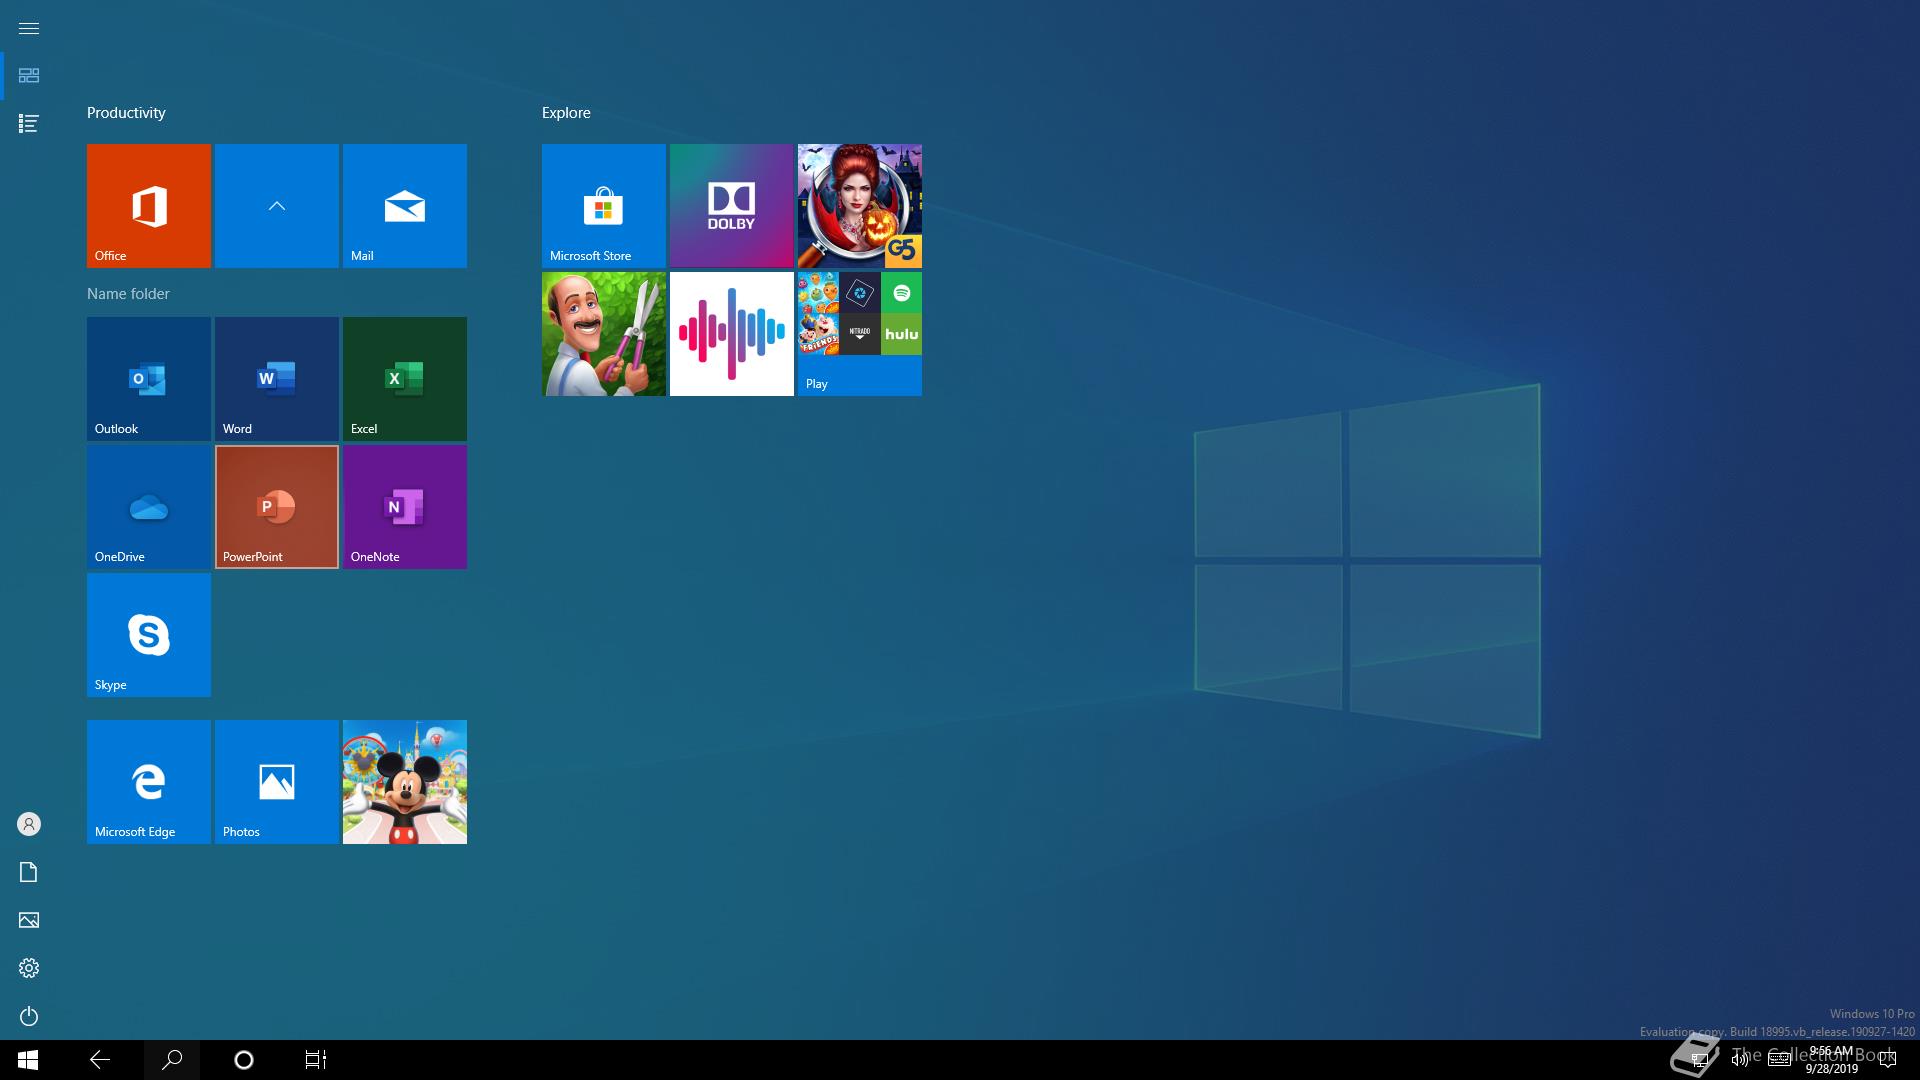Launch Word from the folder

(x=277, y=379)
